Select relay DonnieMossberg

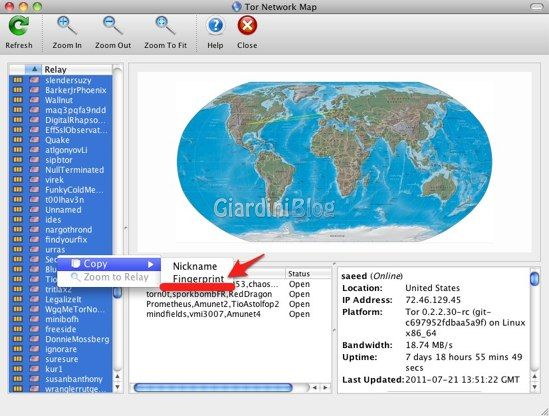(x=77, y=339)
